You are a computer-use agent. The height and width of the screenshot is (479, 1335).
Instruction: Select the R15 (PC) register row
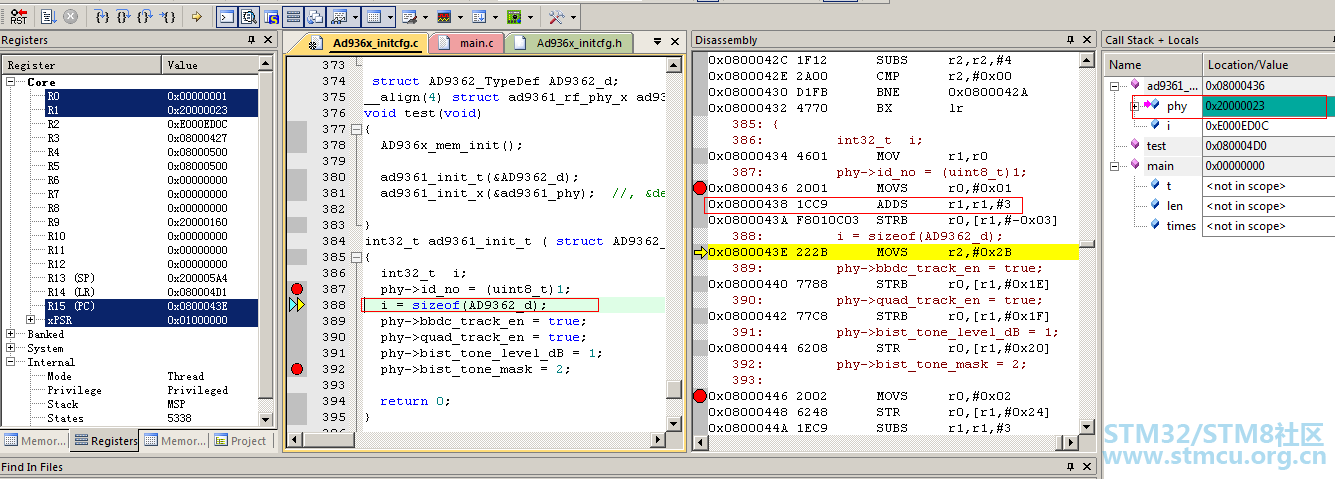click(150, 306)
